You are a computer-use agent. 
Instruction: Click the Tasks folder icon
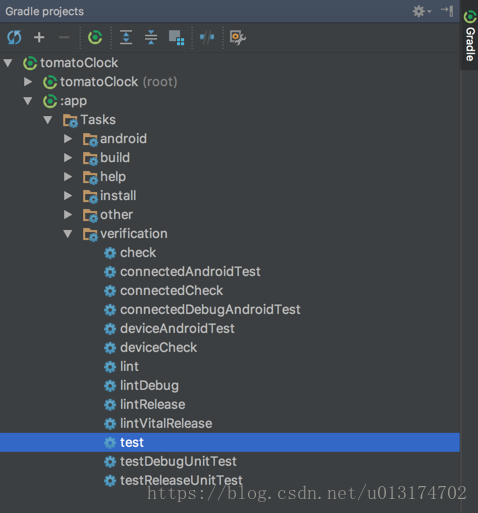[x=70, y=120]
